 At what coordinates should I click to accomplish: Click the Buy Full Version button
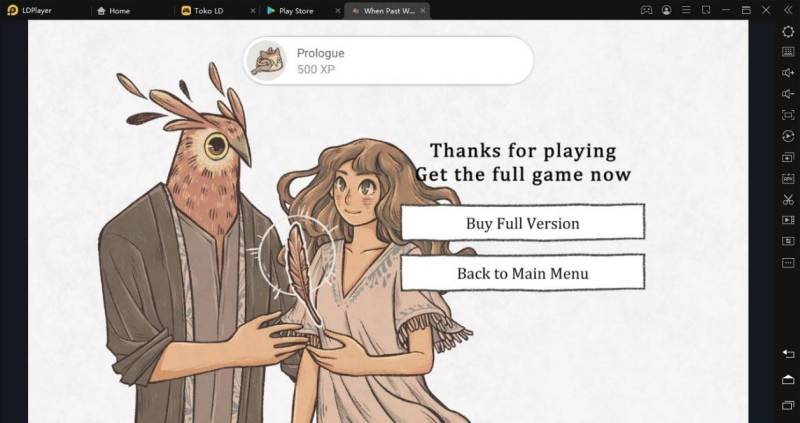click(x=522, y=222)
